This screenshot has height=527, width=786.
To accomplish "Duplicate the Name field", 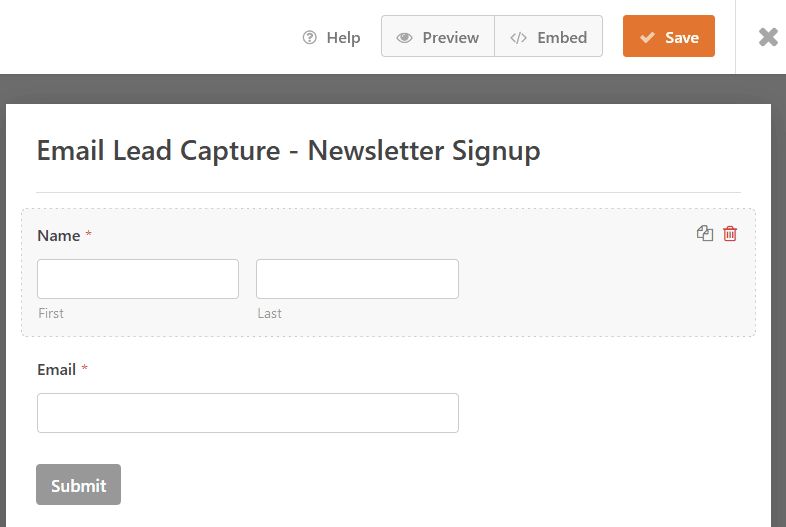I will tap(705, 234).
